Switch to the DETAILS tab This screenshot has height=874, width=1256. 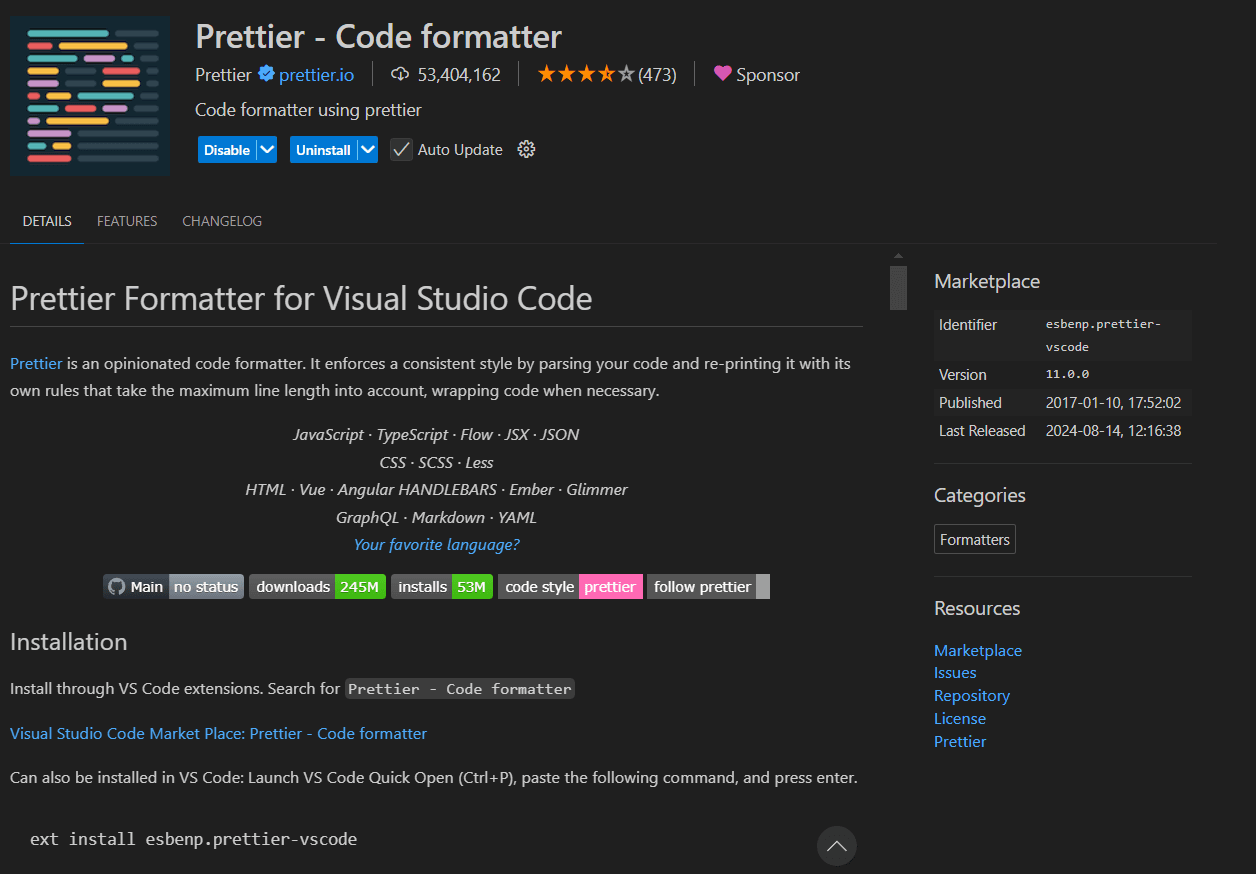(47, 221)
